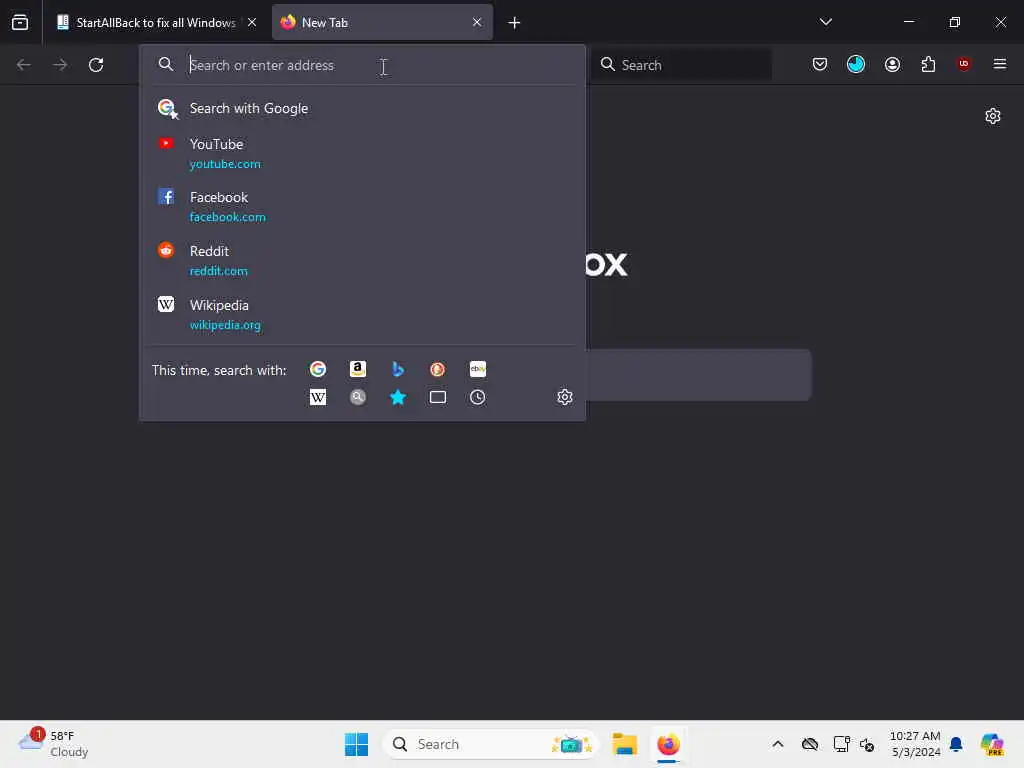Select the Facebook suggestion row
1024x768 pixels.
point(363,206)
